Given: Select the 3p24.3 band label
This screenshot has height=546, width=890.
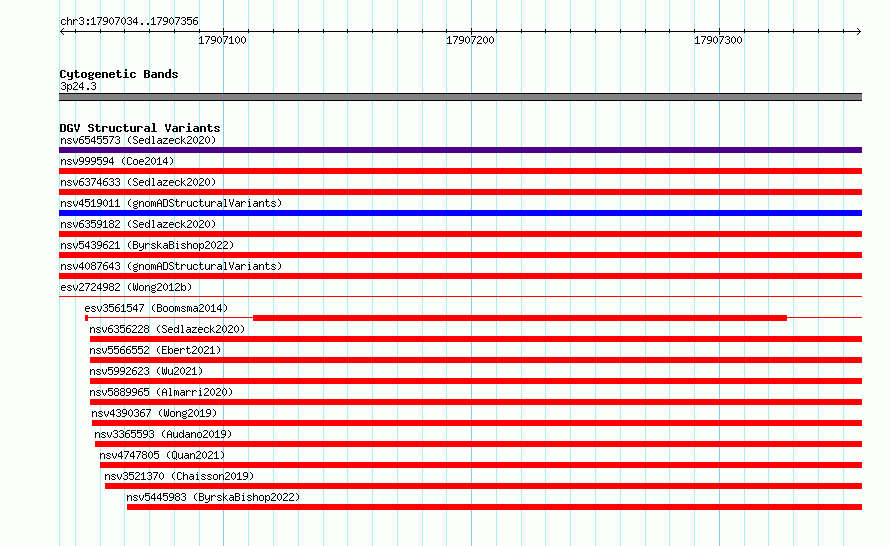Looking at the screenshot, I should [78, 86].
